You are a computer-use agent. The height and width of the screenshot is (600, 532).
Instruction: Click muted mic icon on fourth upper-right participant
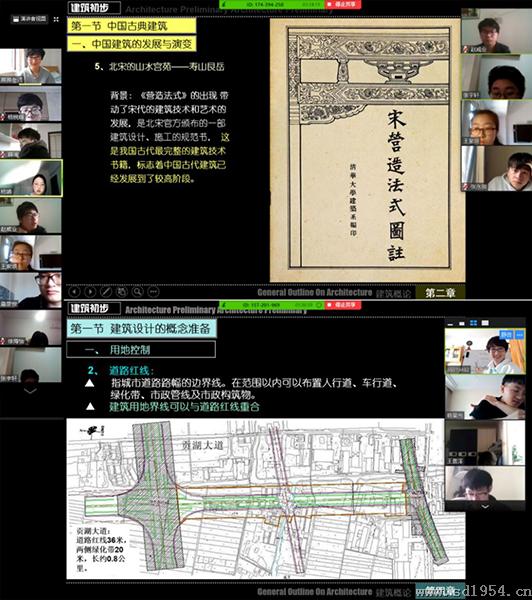466,187
